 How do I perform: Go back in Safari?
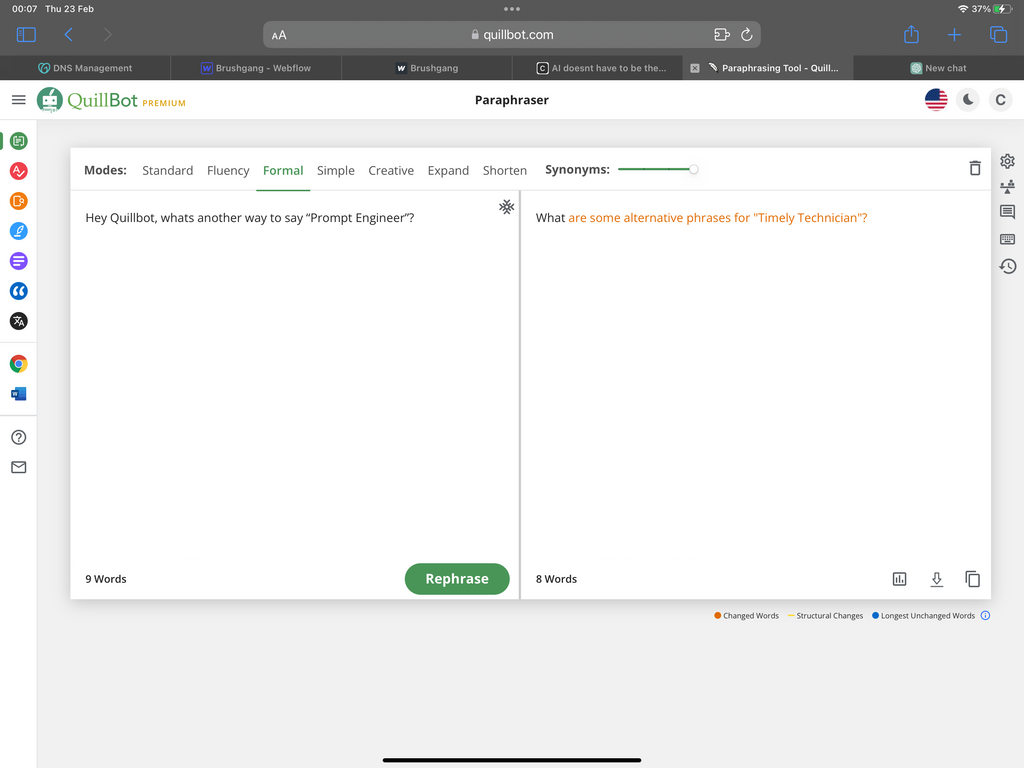(x=68, y=35)
